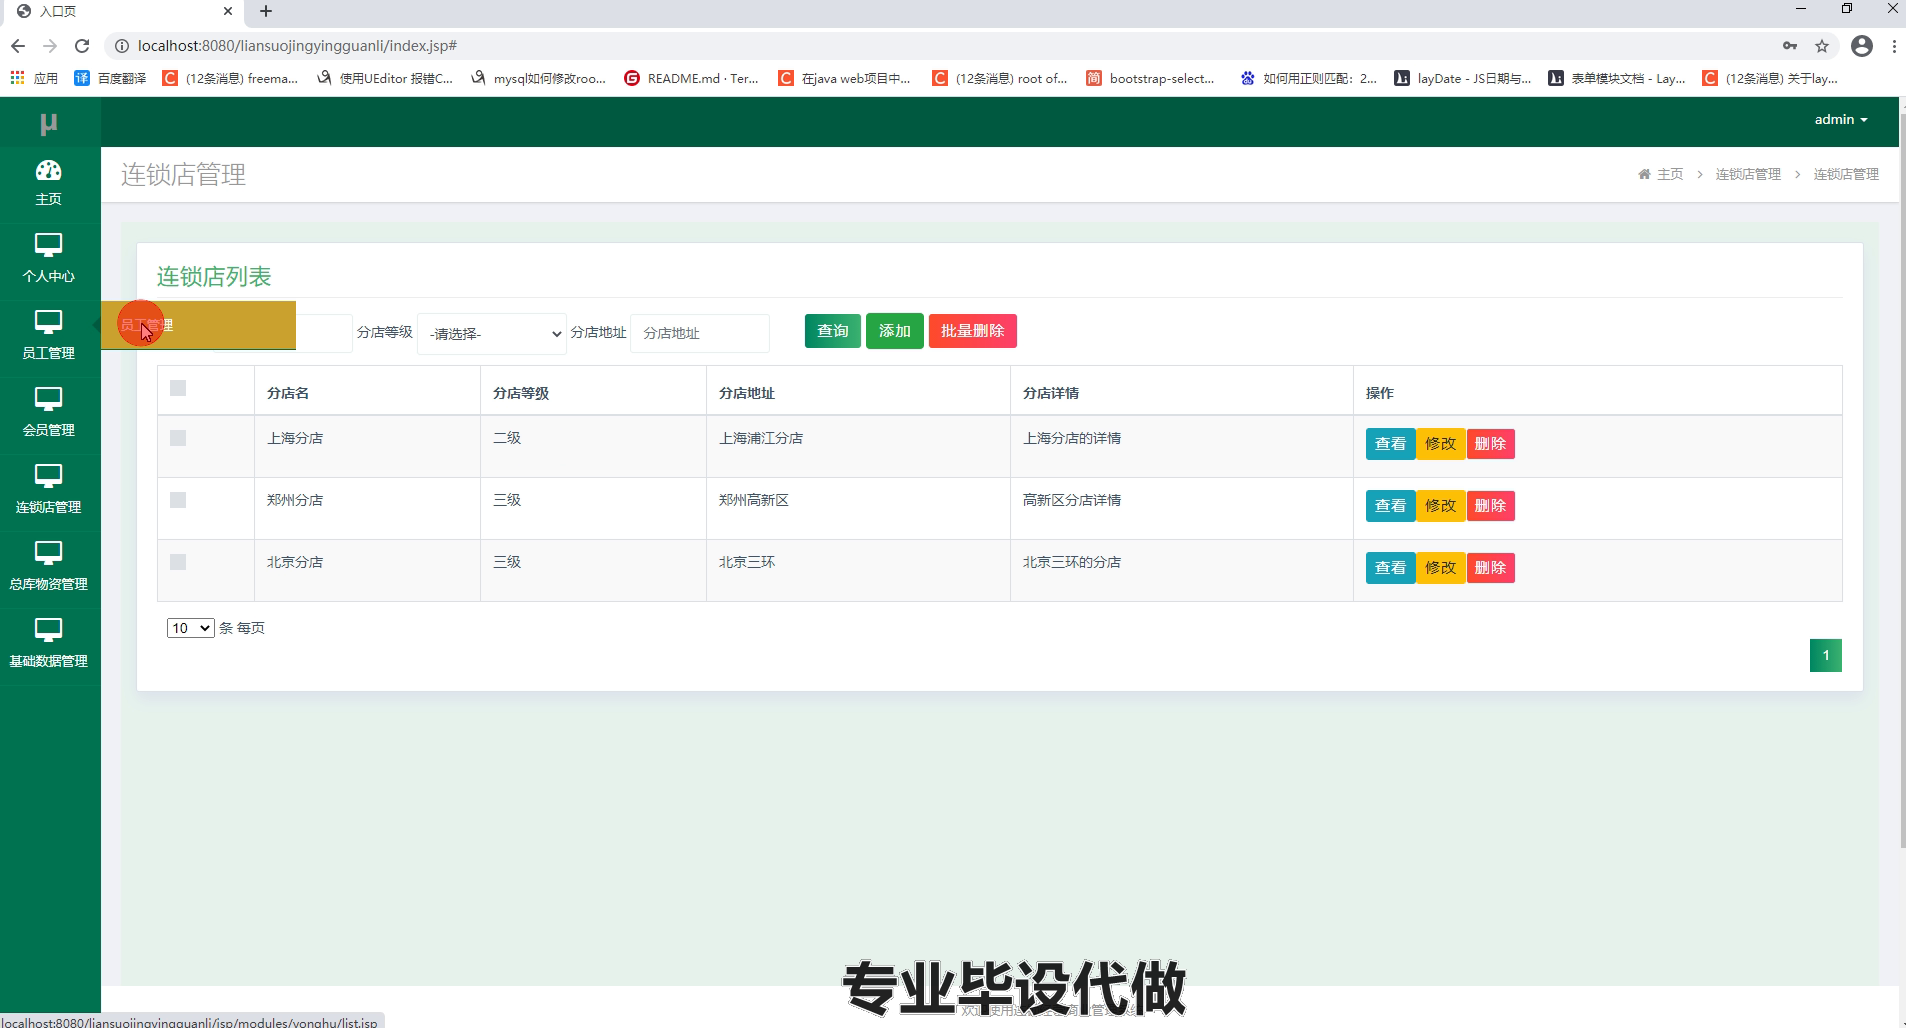Check the 郑州分店 row checkbox
Viewport: 1906px width, 1028px height.
point(178,500)
